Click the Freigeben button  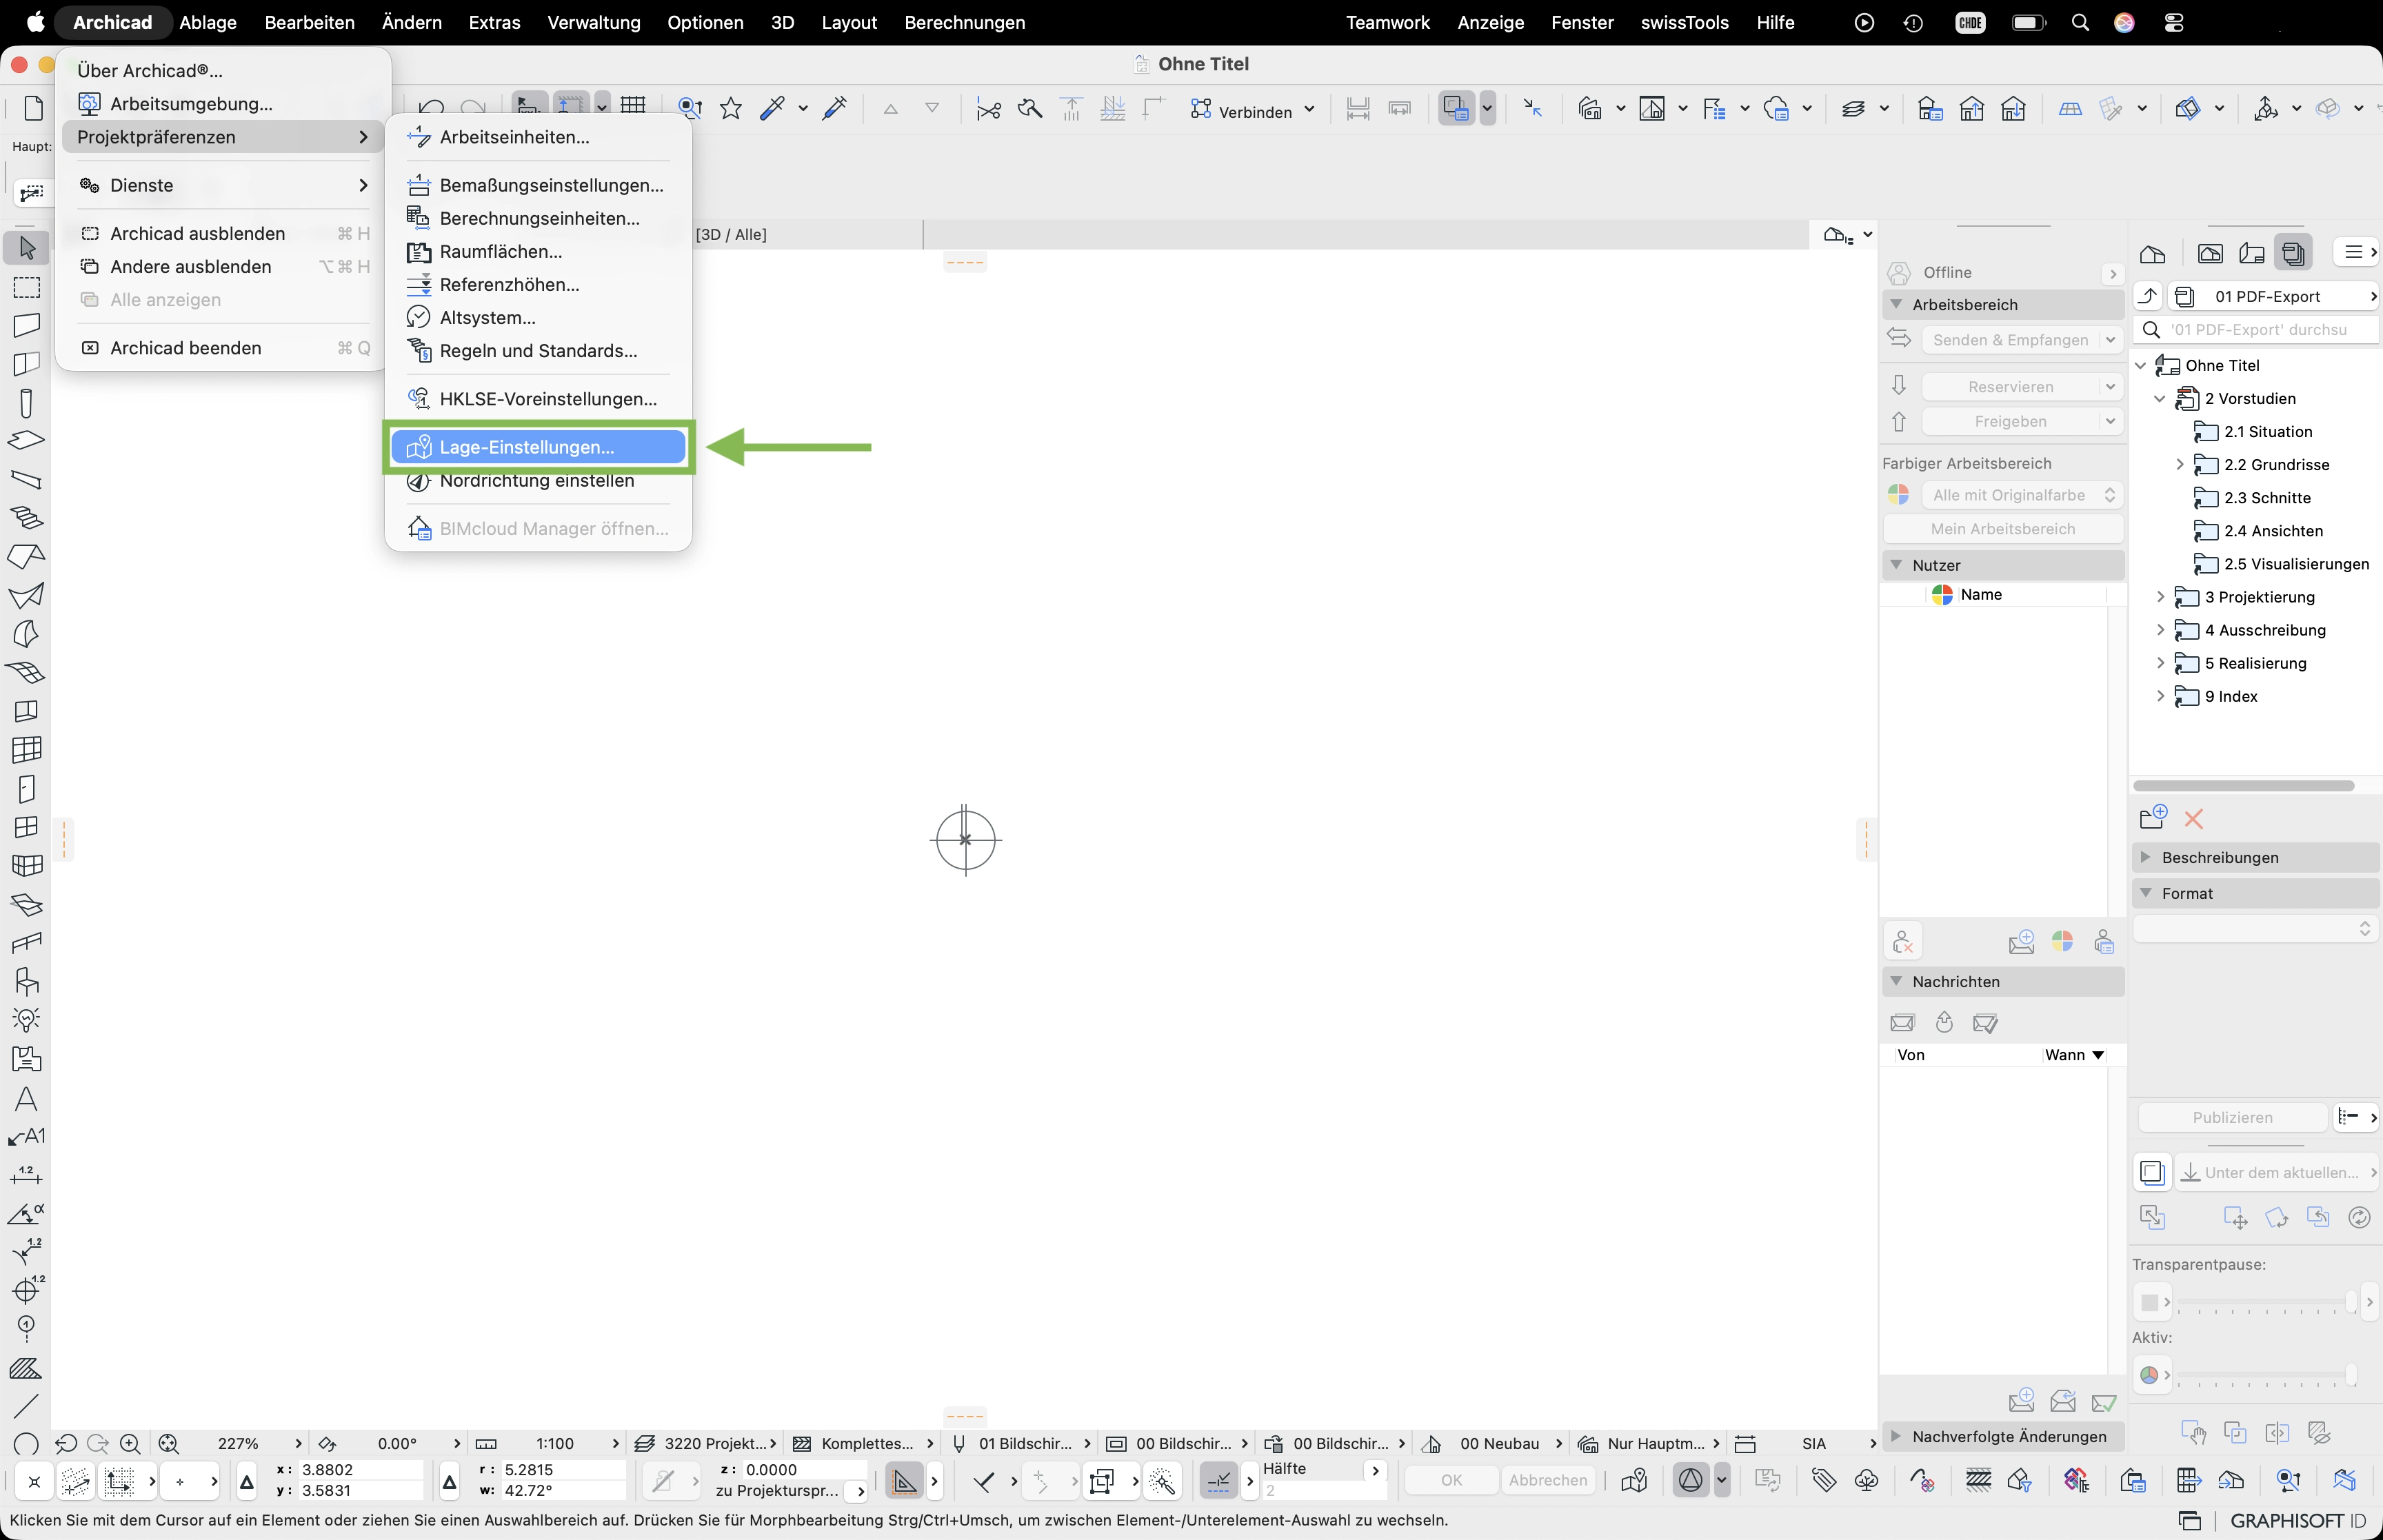click(2010, 422)
